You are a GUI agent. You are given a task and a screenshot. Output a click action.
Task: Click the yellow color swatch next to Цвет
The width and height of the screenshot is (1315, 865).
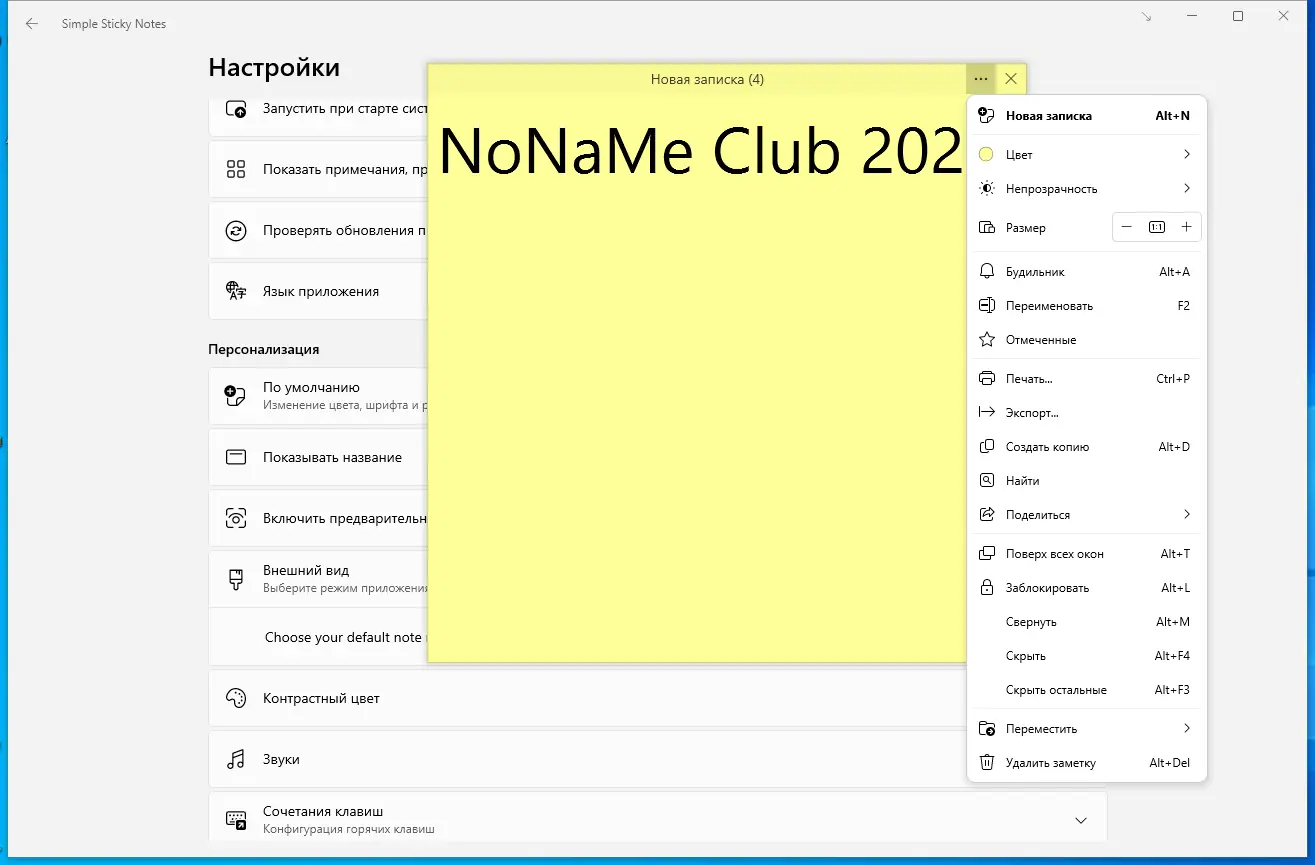coord(986,154)
